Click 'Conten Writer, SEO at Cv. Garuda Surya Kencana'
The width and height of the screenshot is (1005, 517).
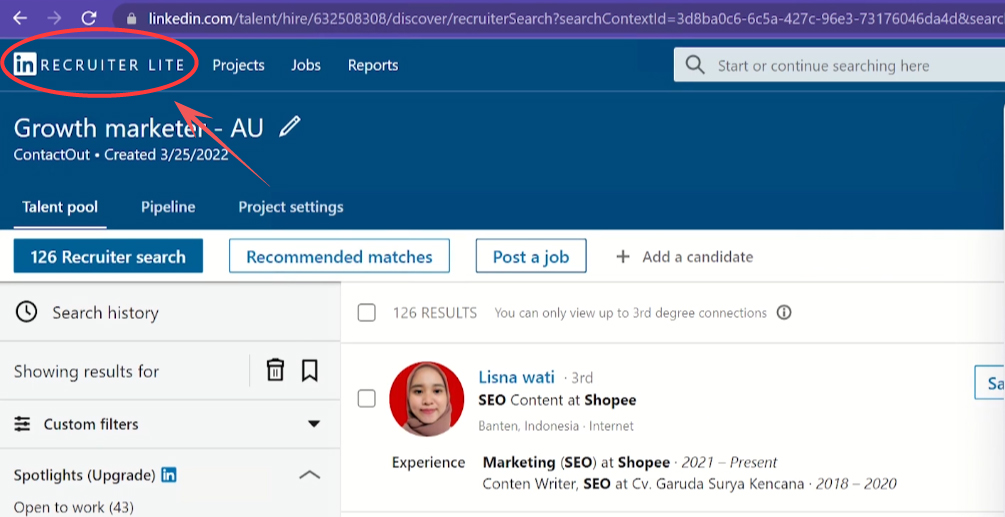(x=645, y=484)
